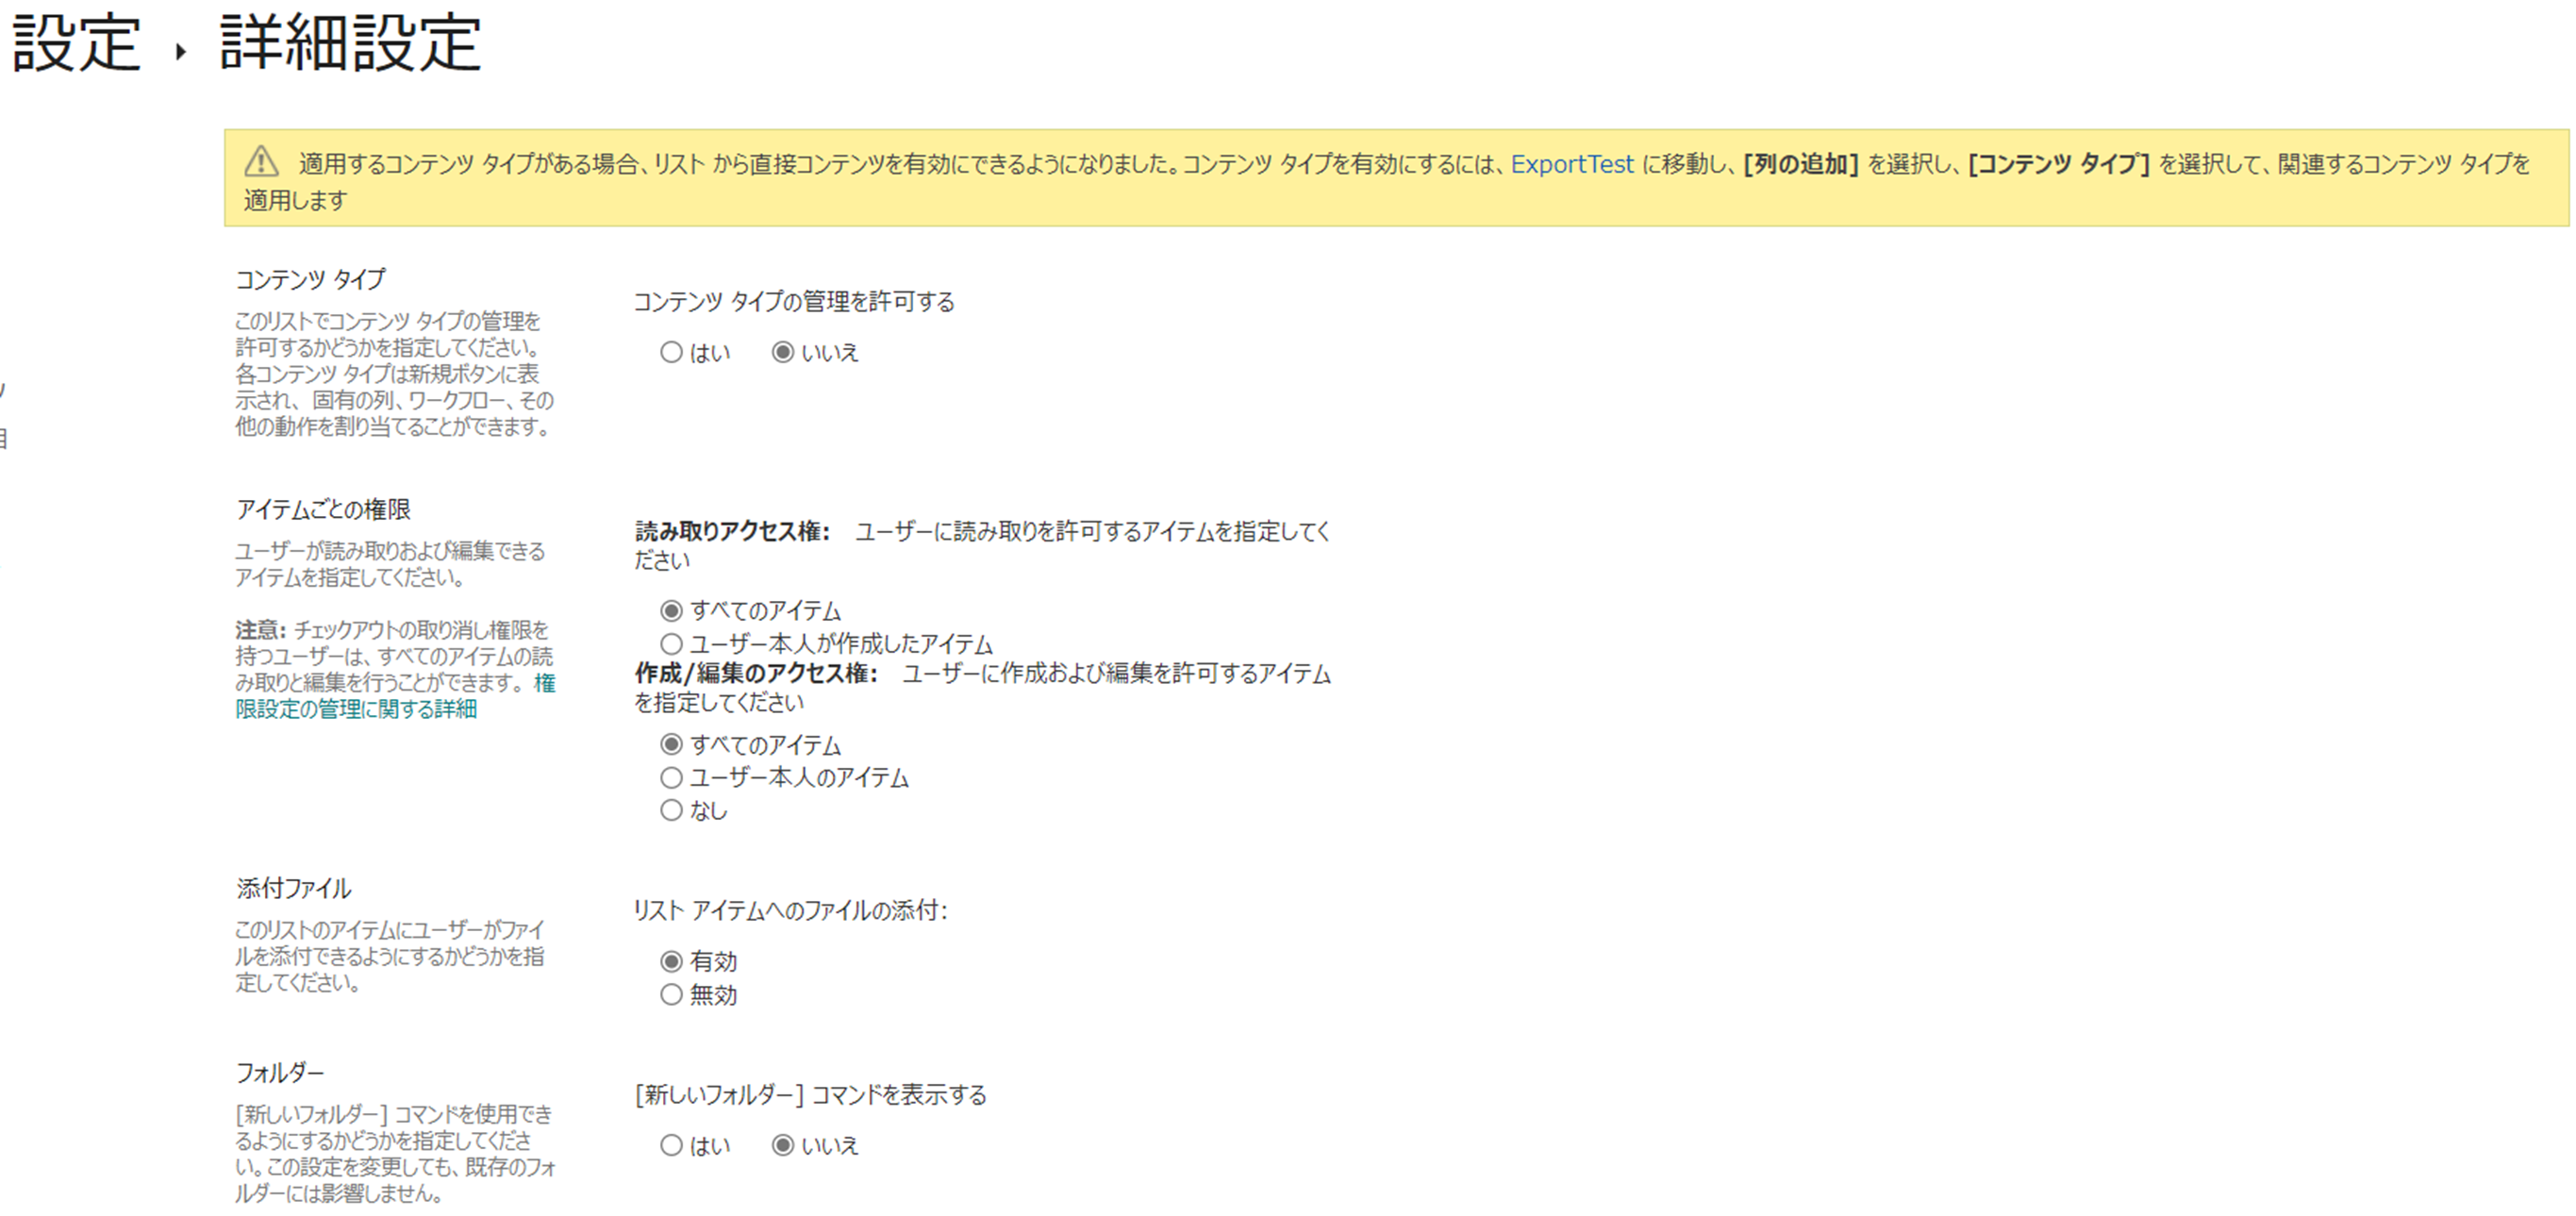Click breadcrumb arrow separator after 設定

click(180, 51)
